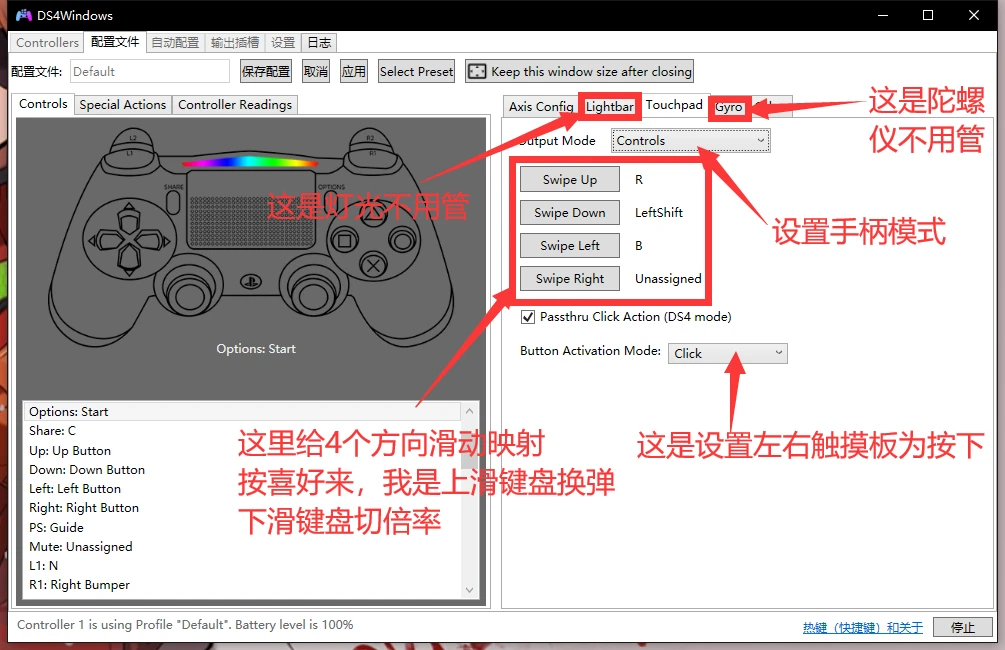Click the 取消 button
Viewport: 1005px width, 650px height.
[316, 71]
